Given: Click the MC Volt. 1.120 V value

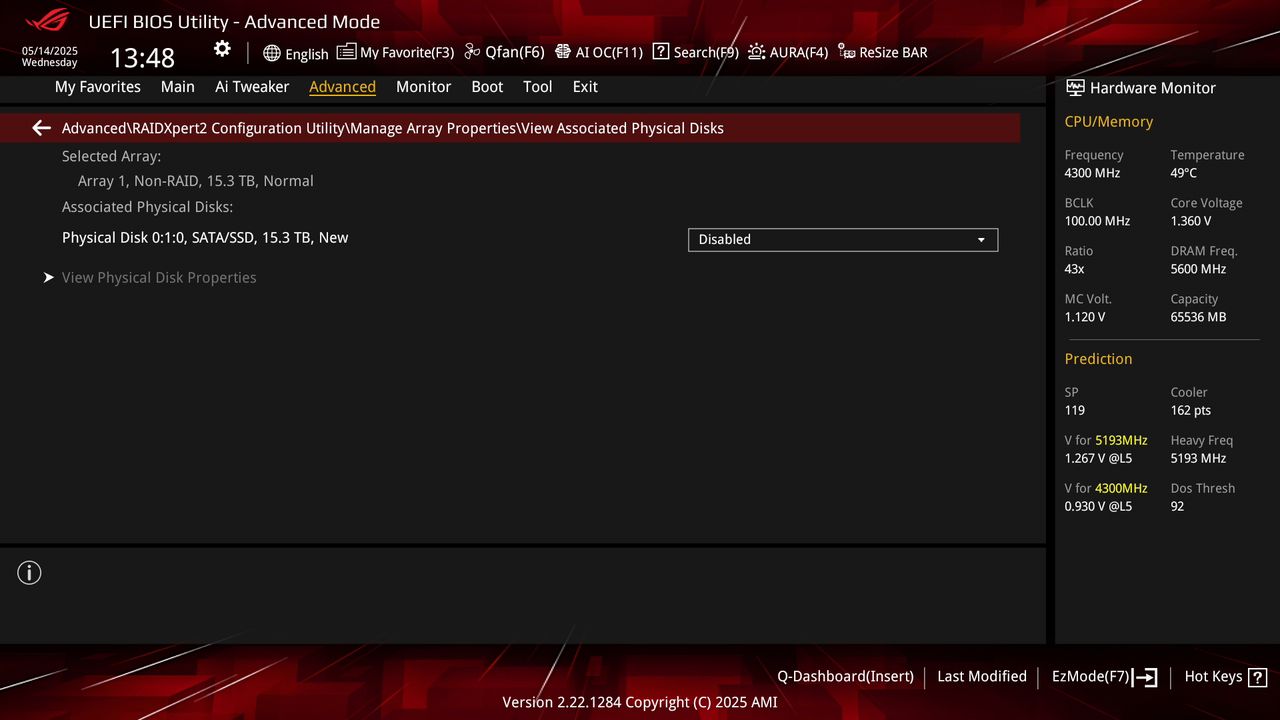Looking at the screenshot, I should [1085, 317].
